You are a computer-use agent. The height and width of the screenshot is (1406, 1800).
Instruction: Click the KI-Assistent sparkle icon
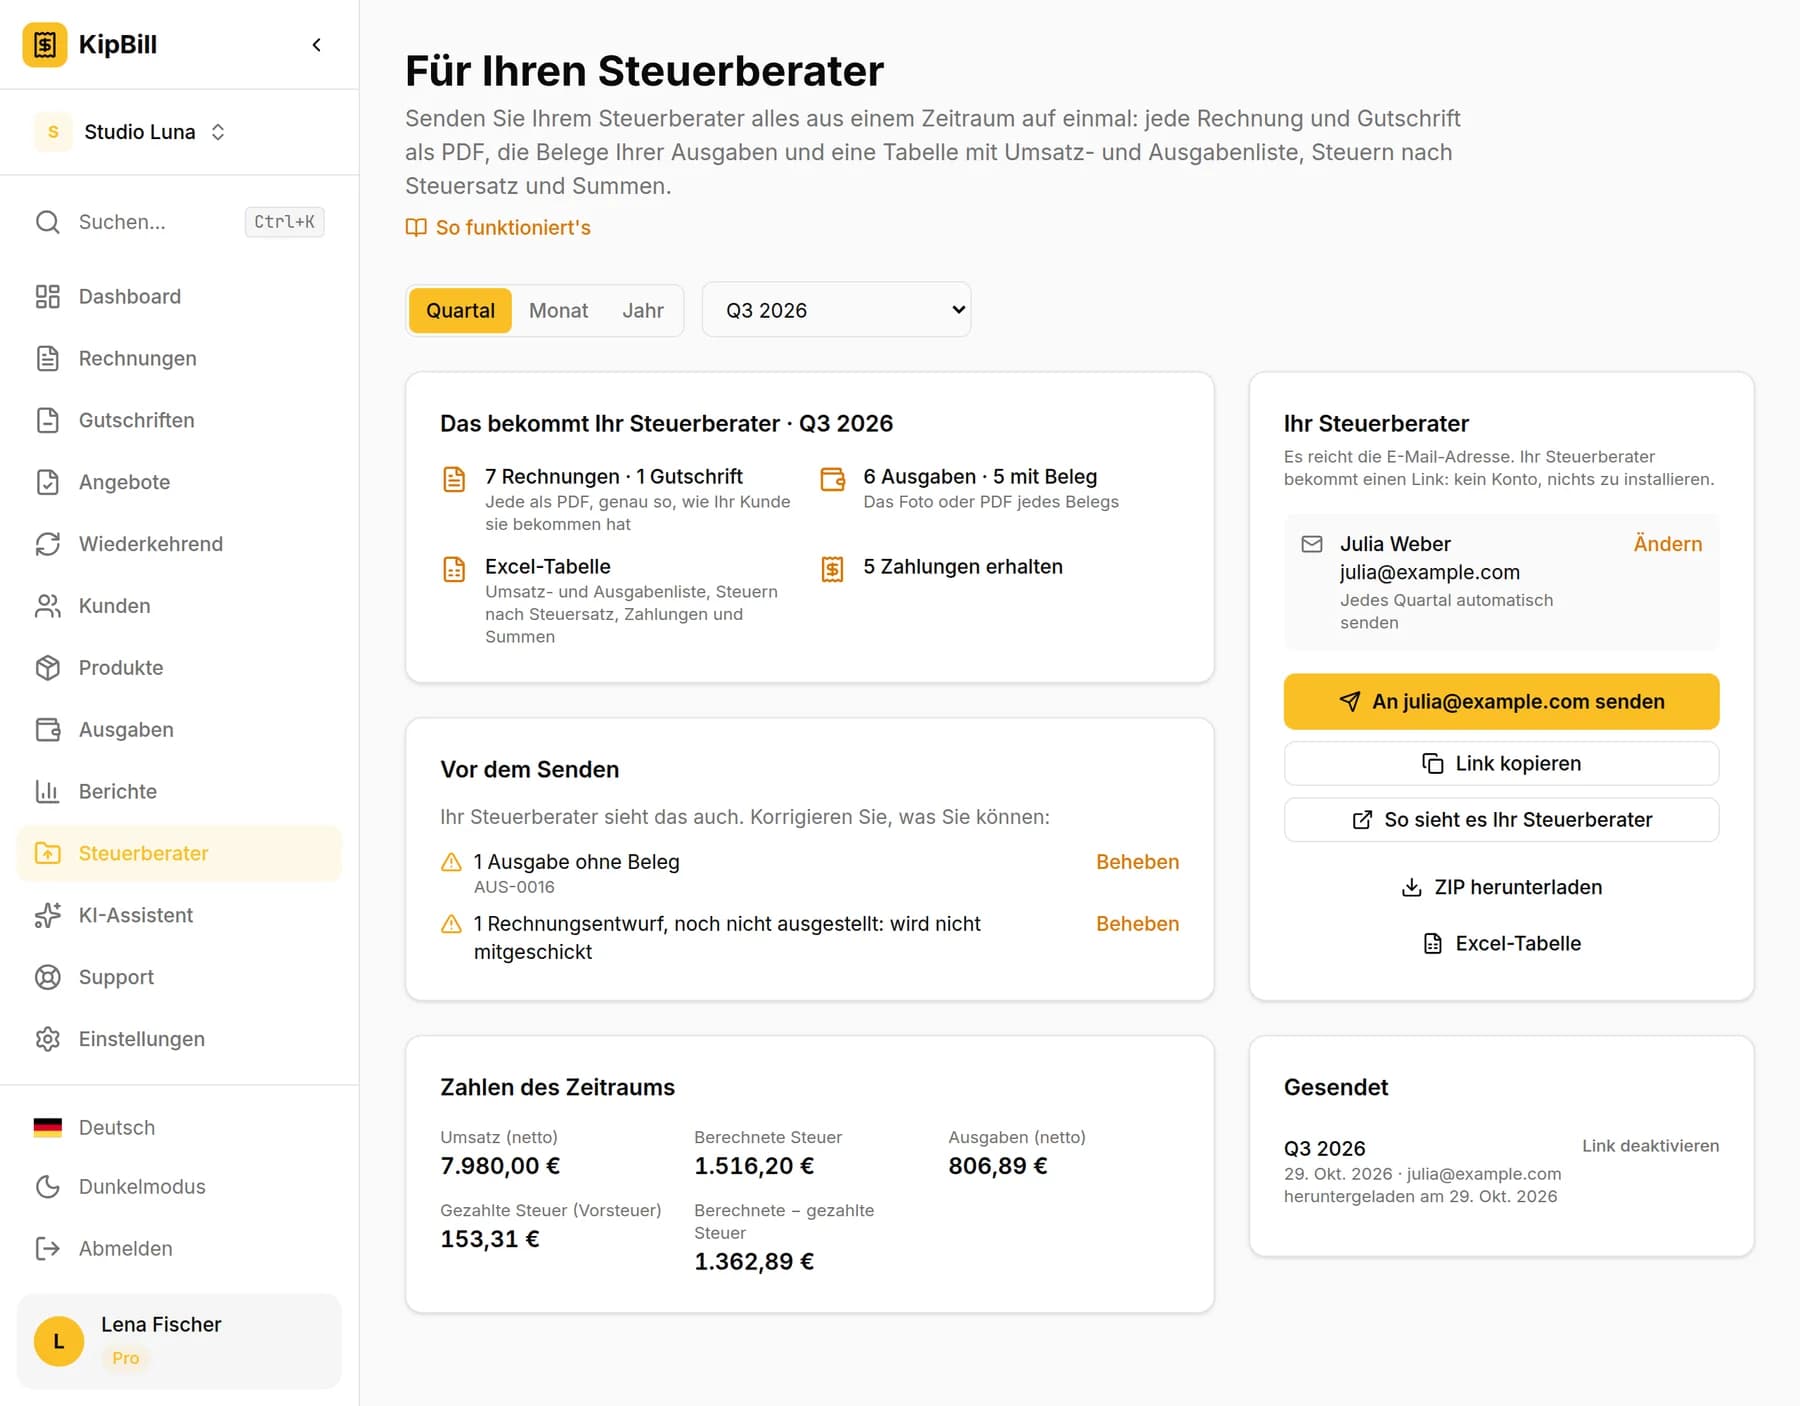[48, 916]
